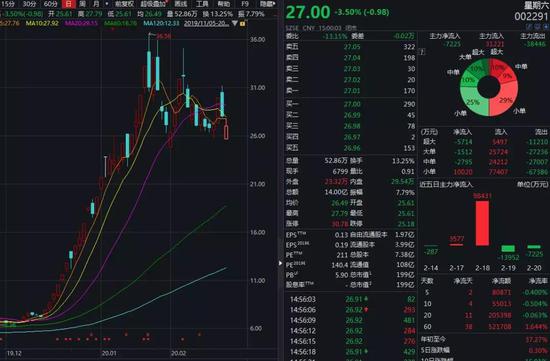Click the tick row at 14:56:06
Image resolution: width=550 pixels, height=361 pixels.
tap(351, 310)
